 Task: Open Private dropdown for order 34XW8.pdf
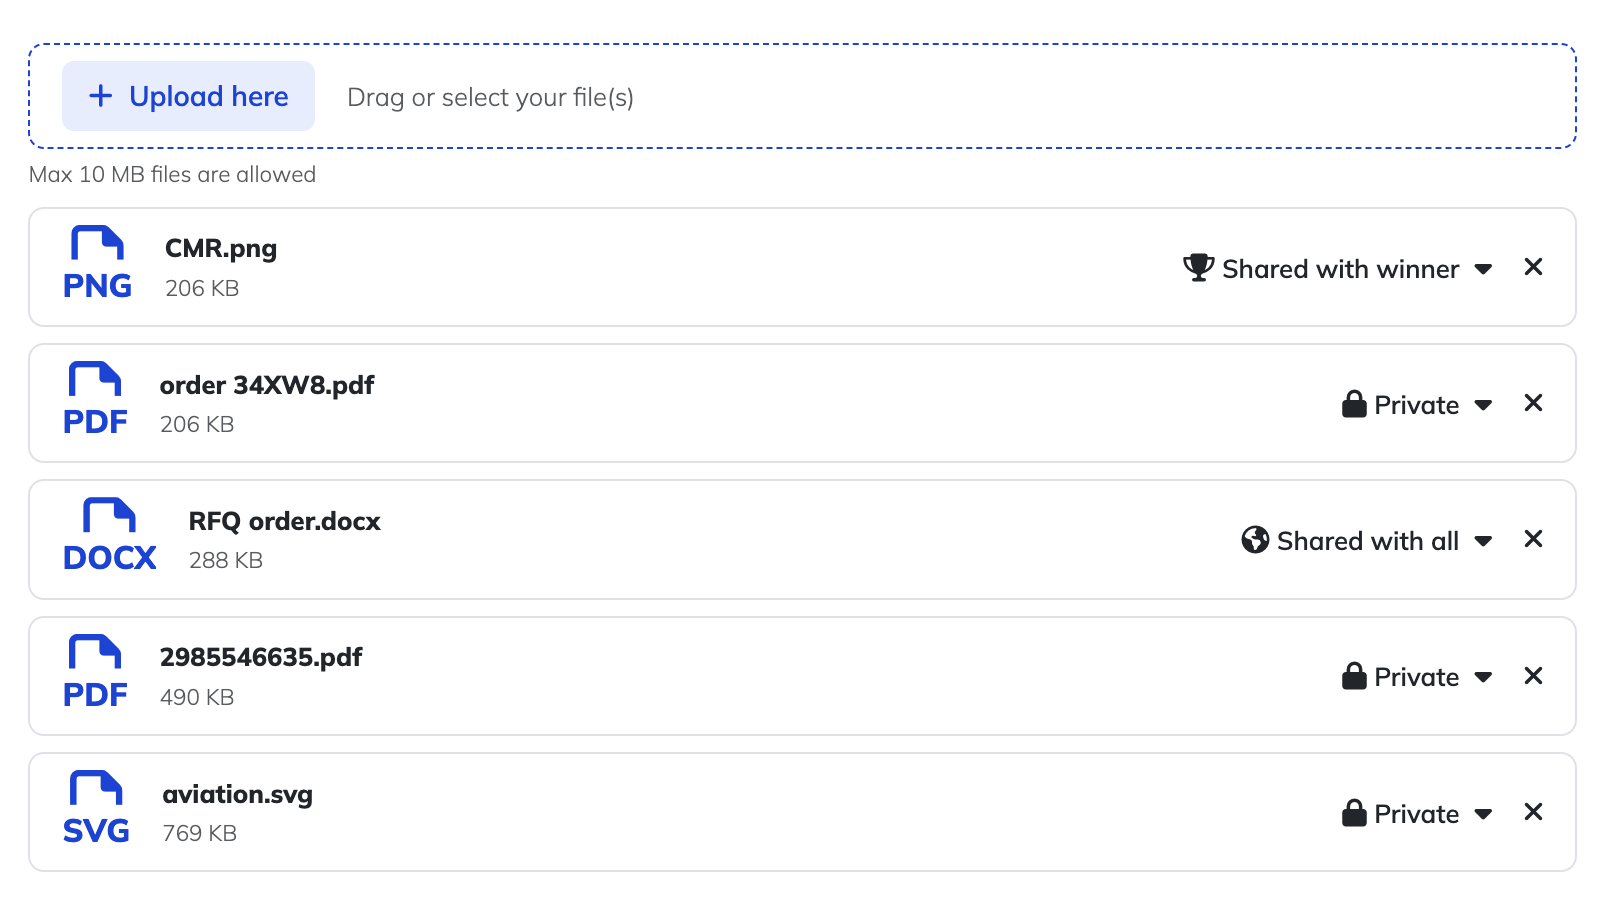[x=1417, y=405]
